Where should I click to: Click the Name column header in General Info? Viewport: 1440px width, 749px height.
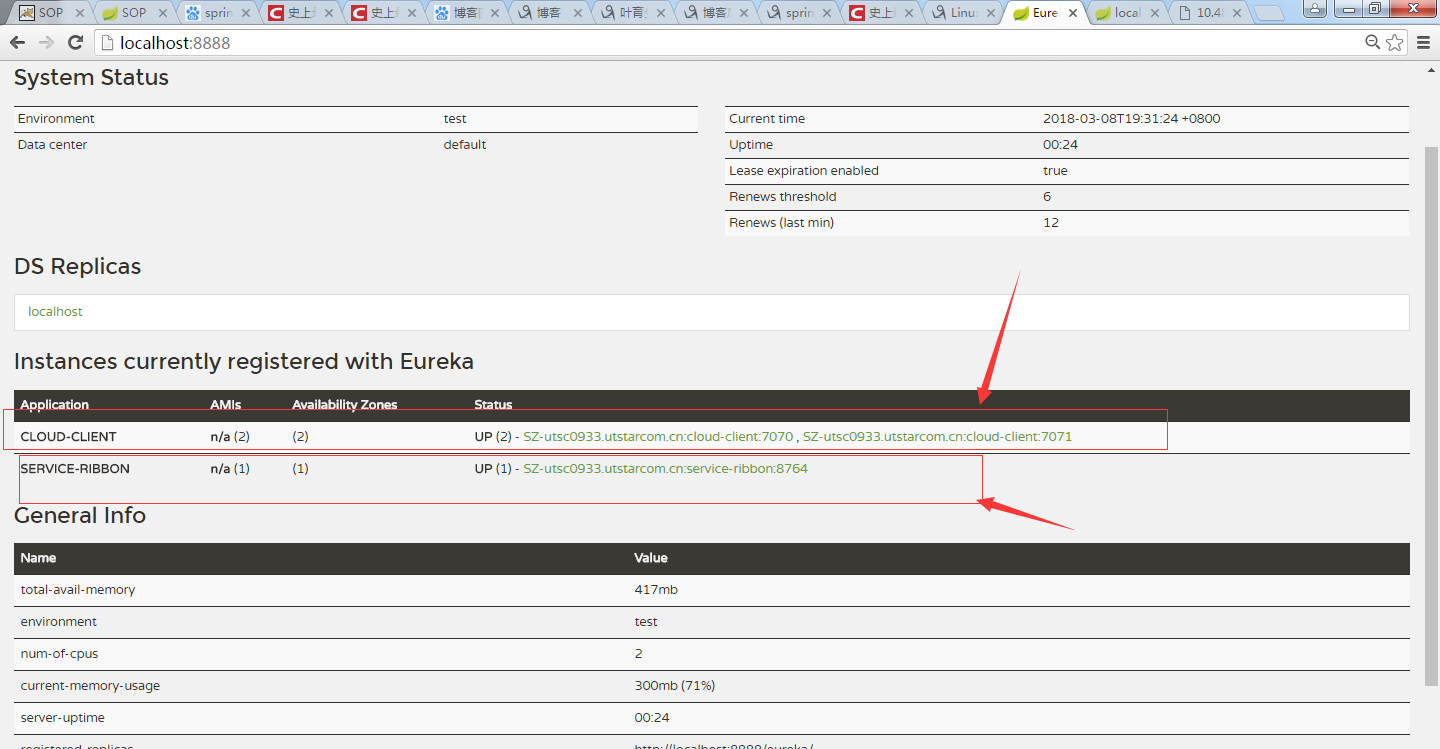click(x=38, y=558)
